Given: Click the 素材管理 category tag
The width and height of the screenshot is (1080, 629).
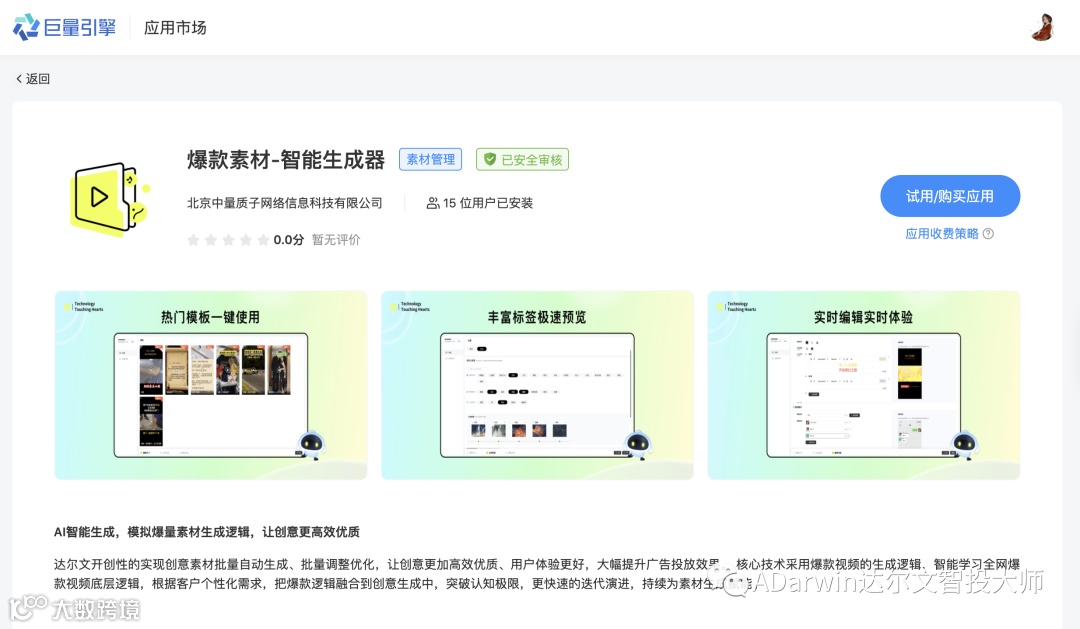Looking at the screenshot, I should coord(430,160).
